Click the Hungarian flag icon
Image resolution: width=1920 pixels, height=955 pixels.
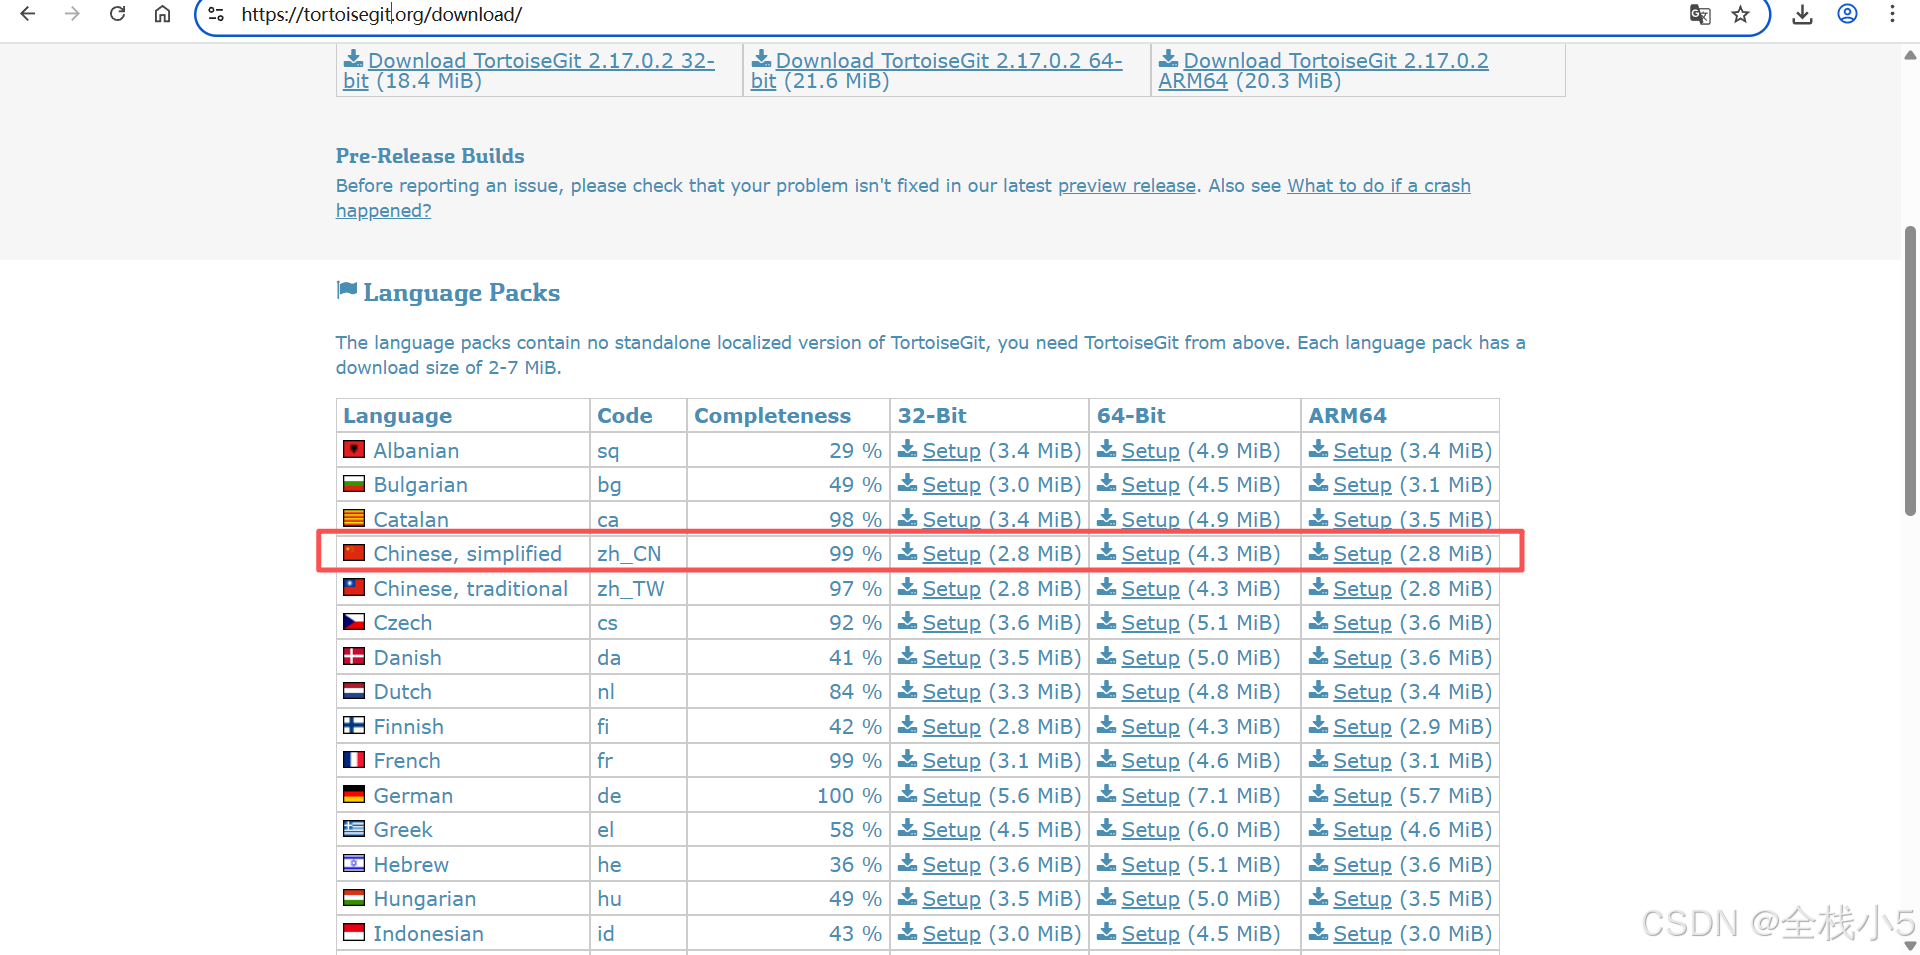point(354,897)
